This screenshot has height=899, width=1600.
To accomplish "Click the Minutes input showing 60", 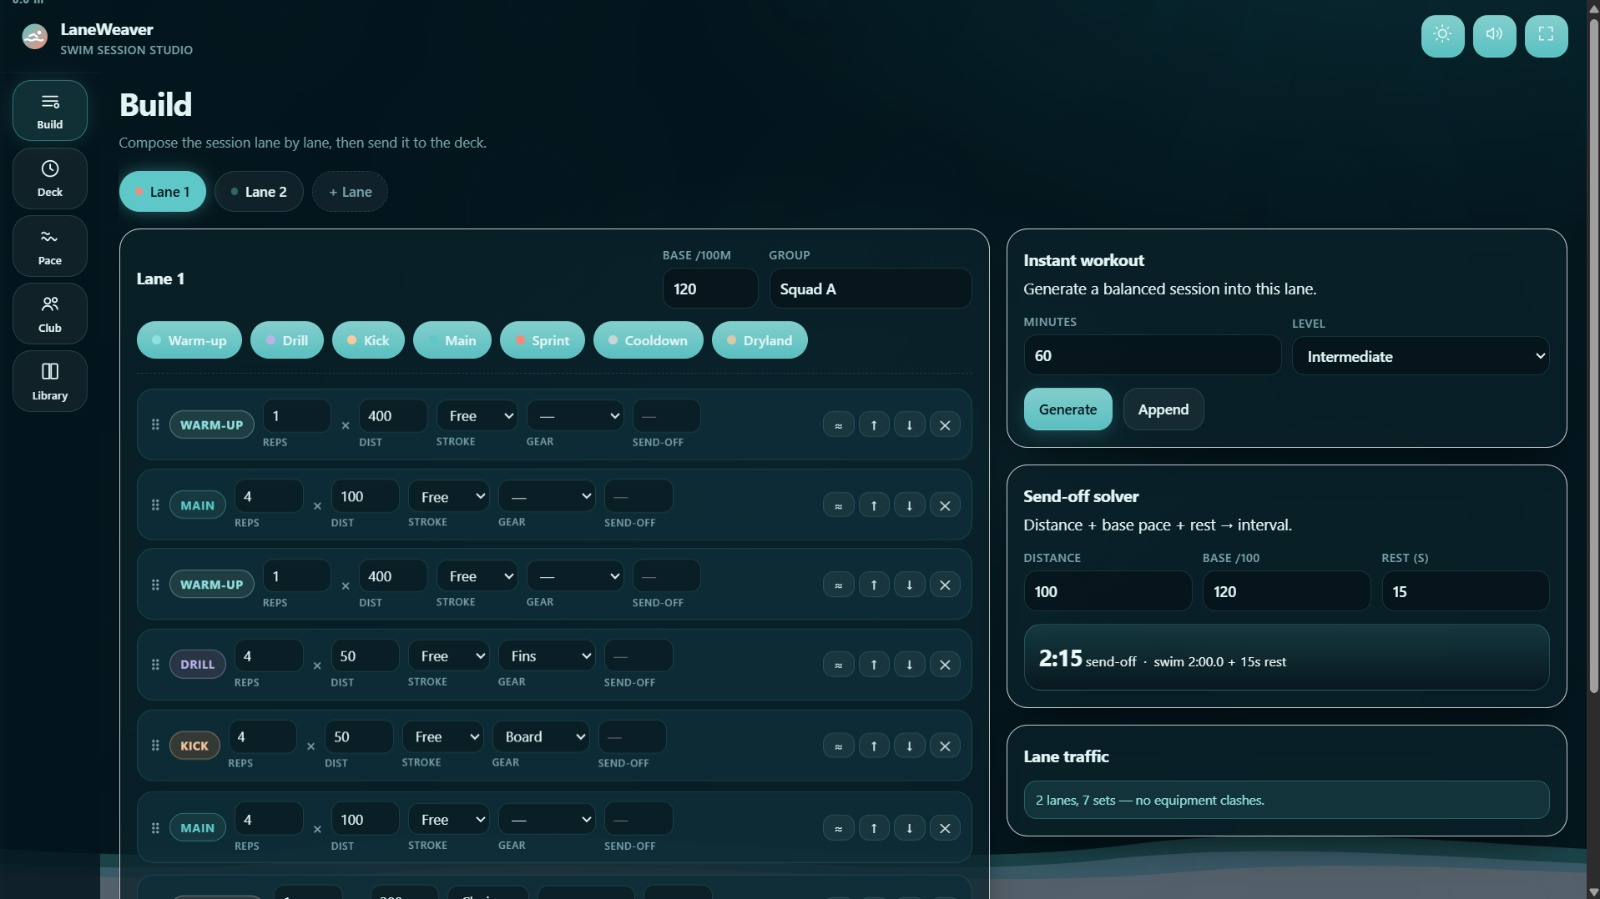I will pos(1152,356).
